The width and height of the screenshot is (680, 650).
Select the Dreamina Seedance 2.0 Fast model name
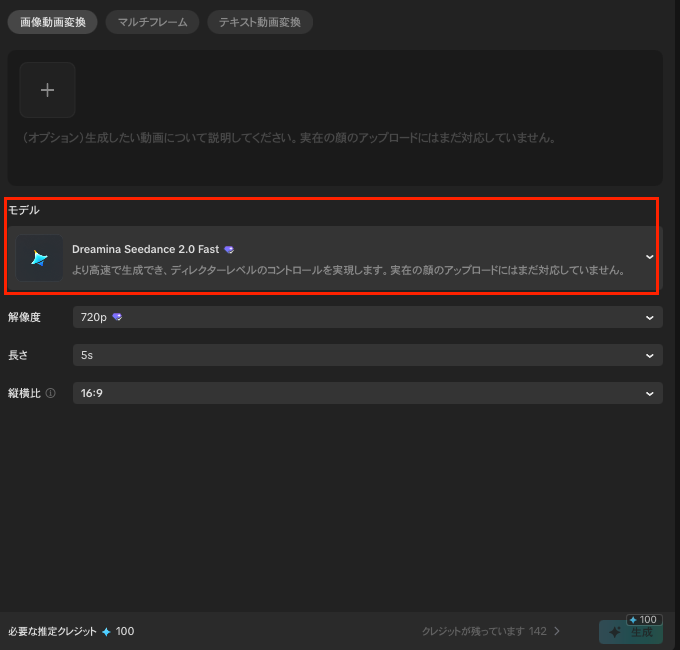(145, 249)
